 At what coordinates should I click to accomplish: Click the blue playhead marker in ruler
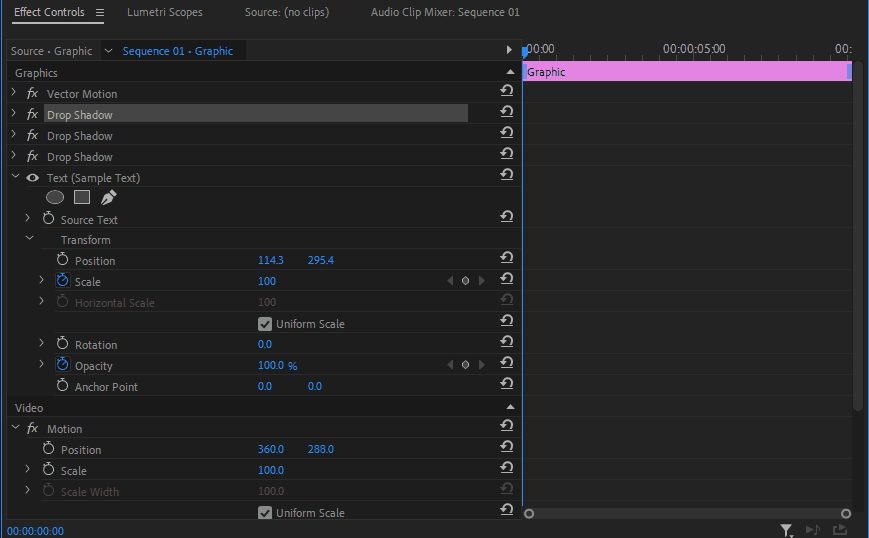tap(525, 52)
